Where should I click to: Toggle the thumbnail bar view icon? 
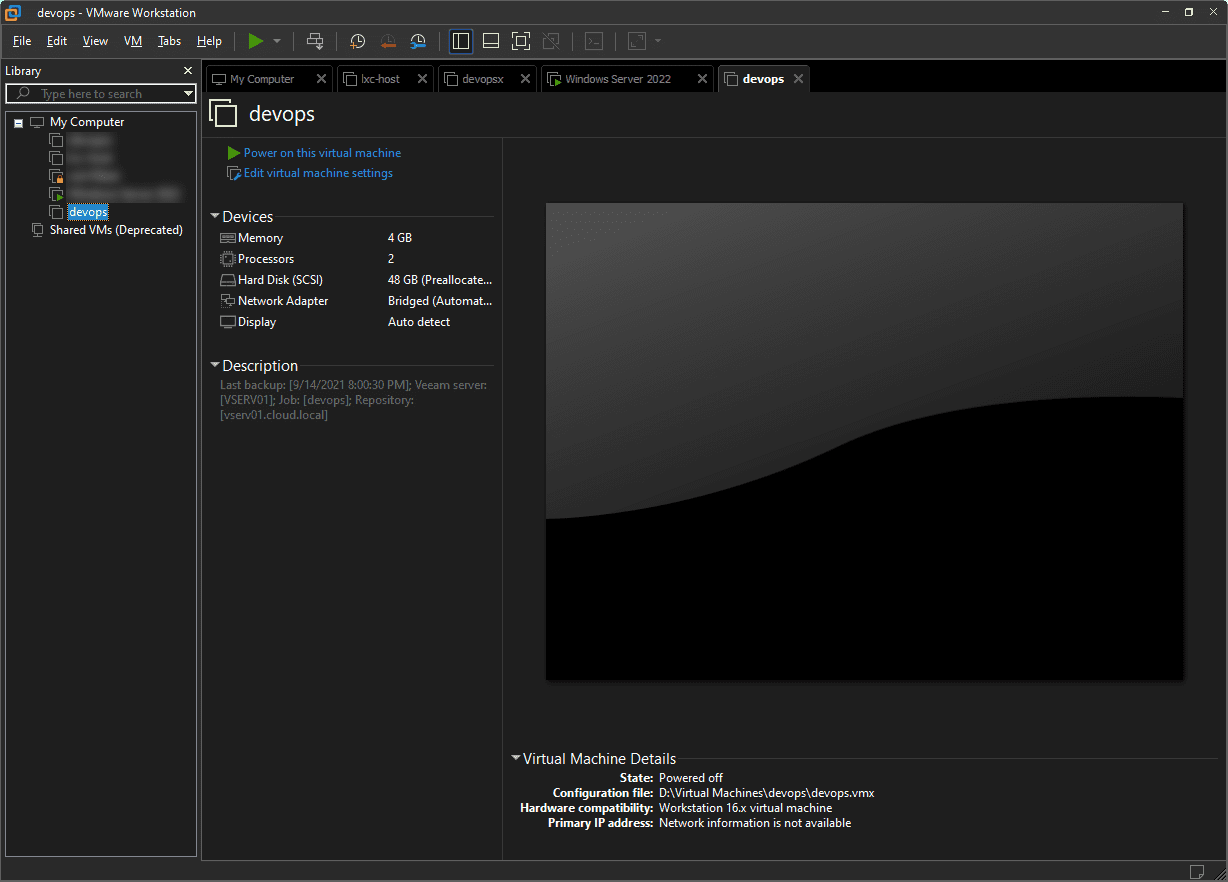491,41
